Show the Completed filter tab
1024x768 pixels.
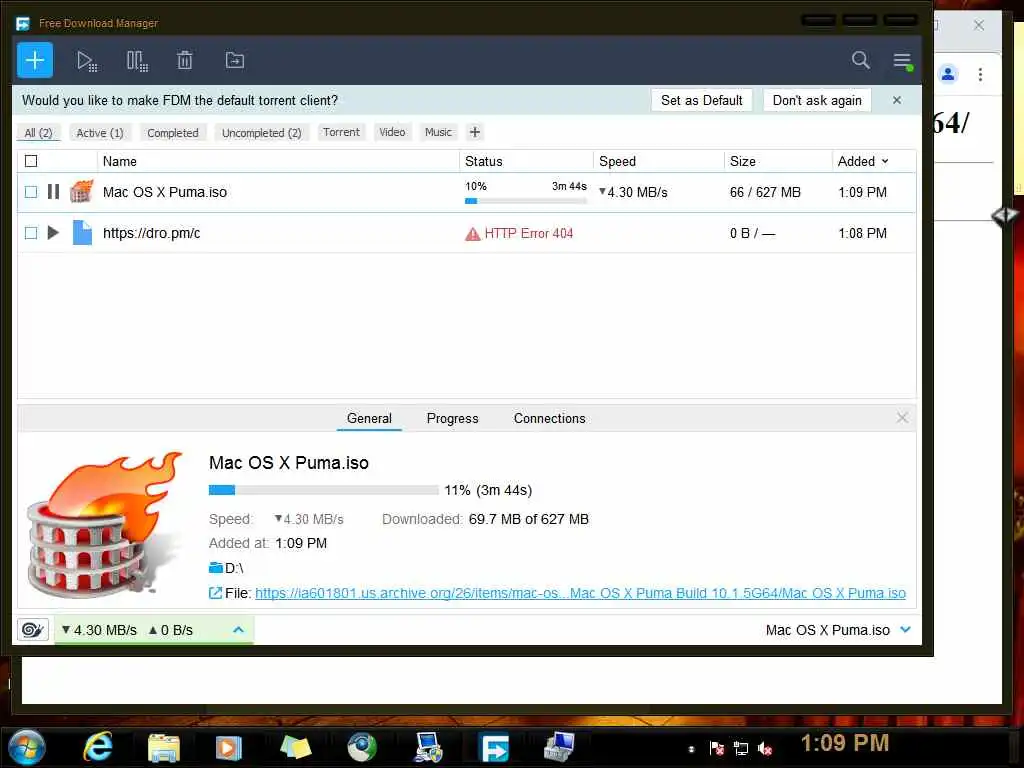[172, 133]
